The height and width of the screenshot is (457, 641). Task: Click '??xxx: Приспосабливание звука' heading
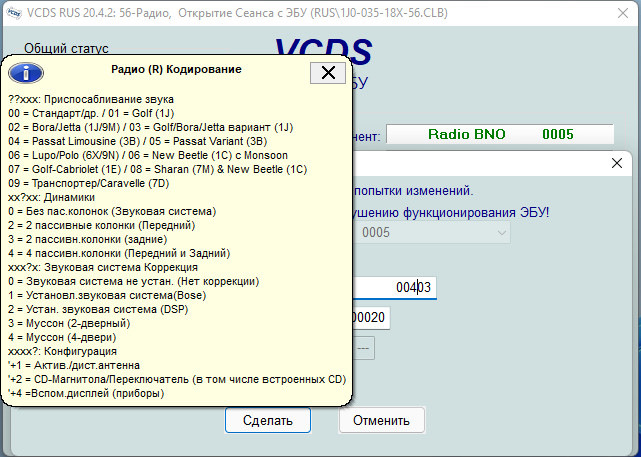point(91,99)
